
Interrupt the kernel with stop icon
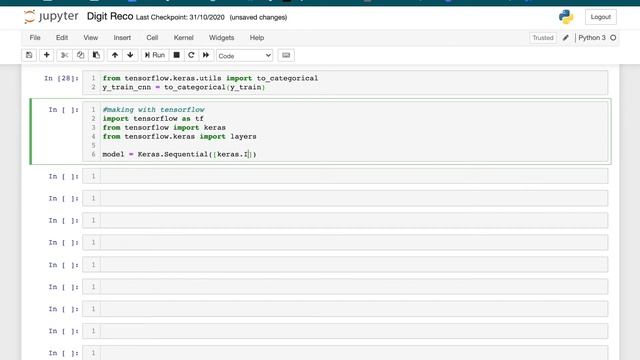(176, 55)
